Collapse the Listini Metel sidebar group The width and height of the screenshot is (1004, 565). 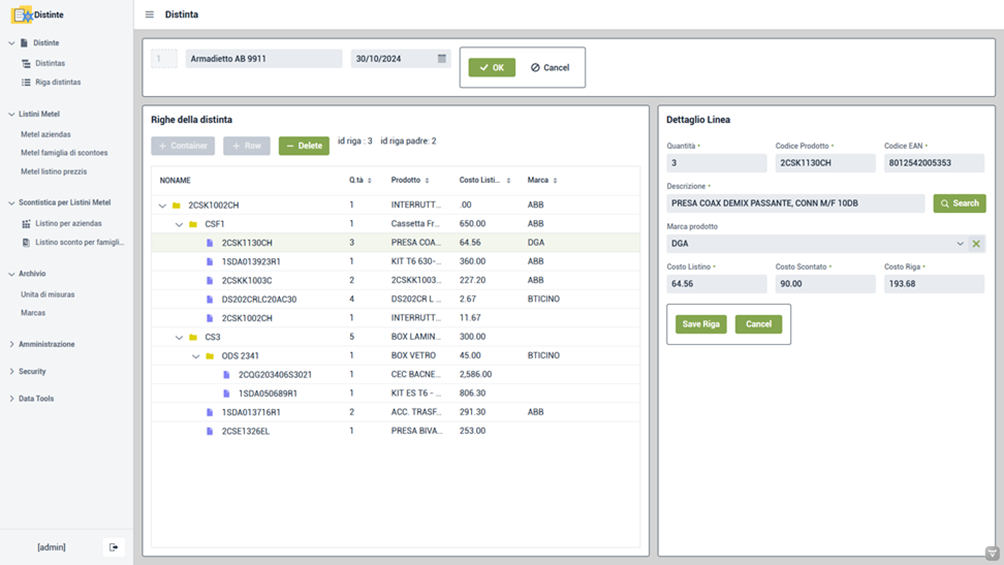(x=12, y=114)
